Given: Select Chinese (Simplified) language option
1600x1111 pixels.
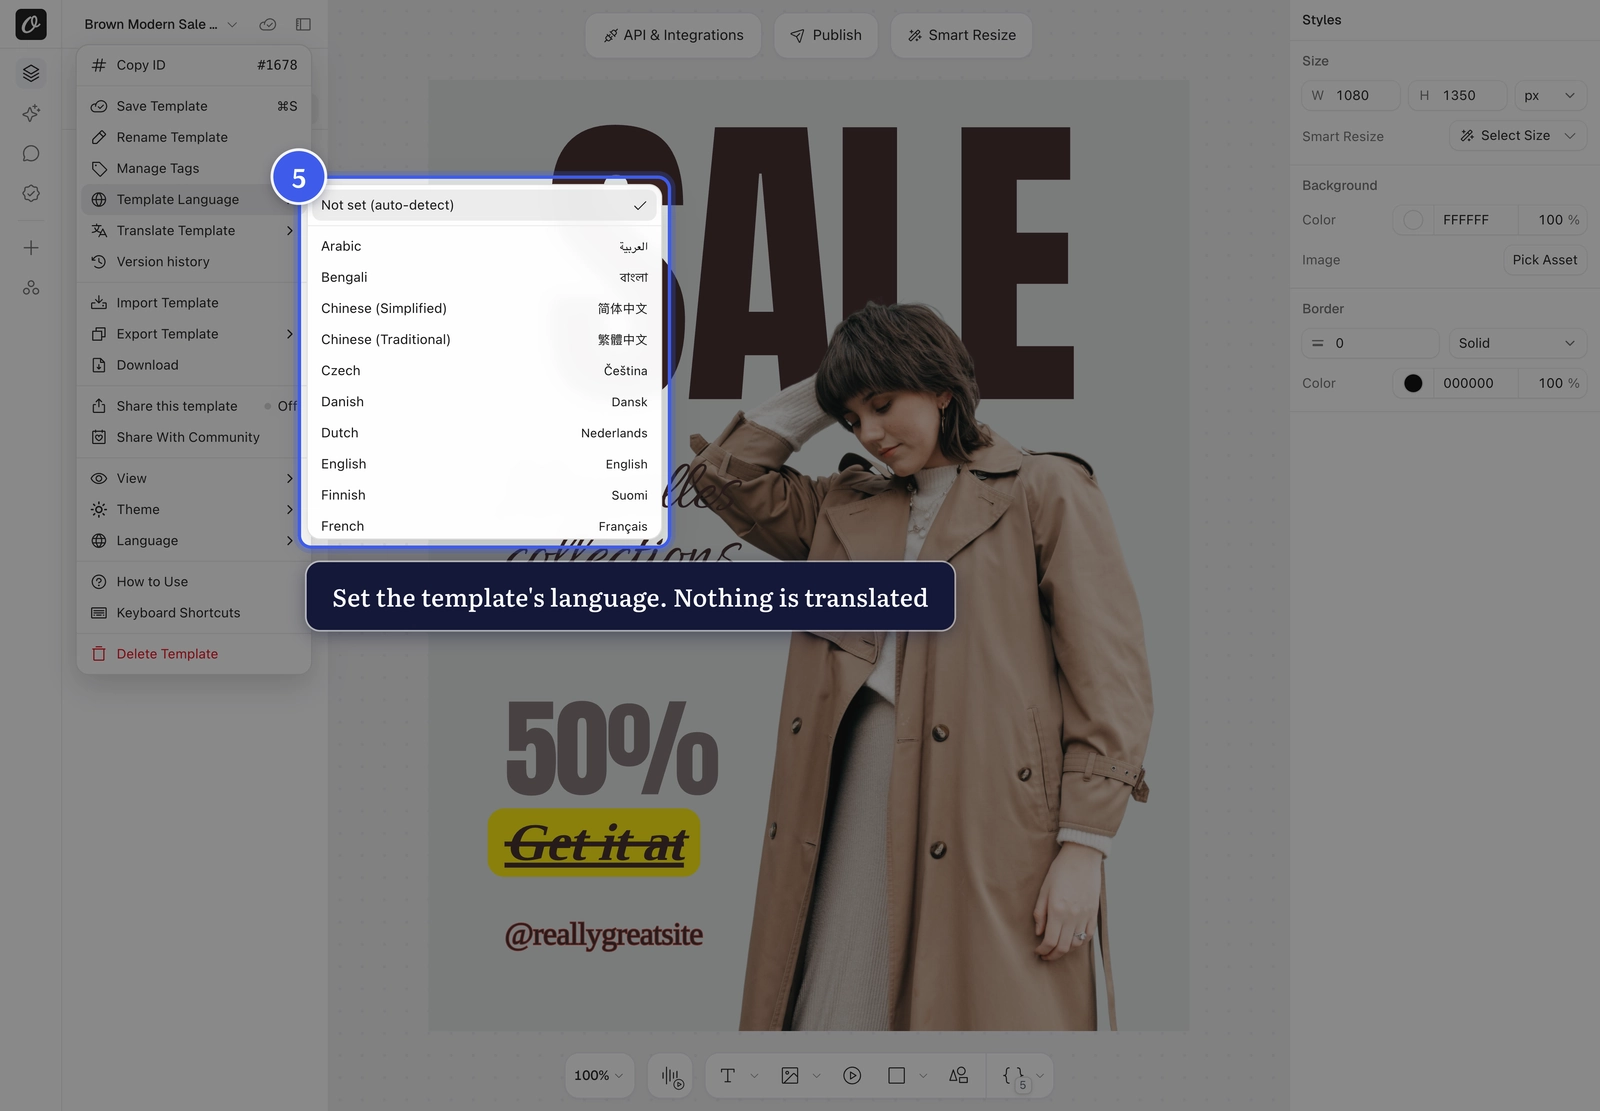Looking at the screenshot, I should (x=484, y=308).
